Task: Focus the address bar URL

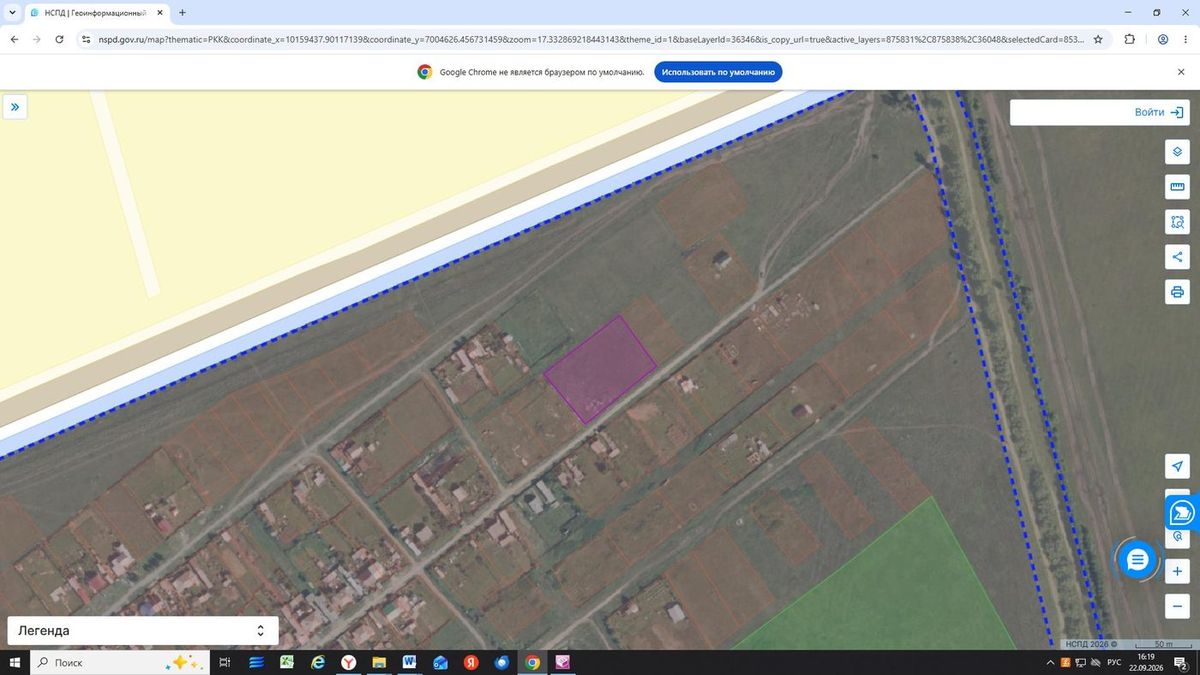Action: [591, 39]
